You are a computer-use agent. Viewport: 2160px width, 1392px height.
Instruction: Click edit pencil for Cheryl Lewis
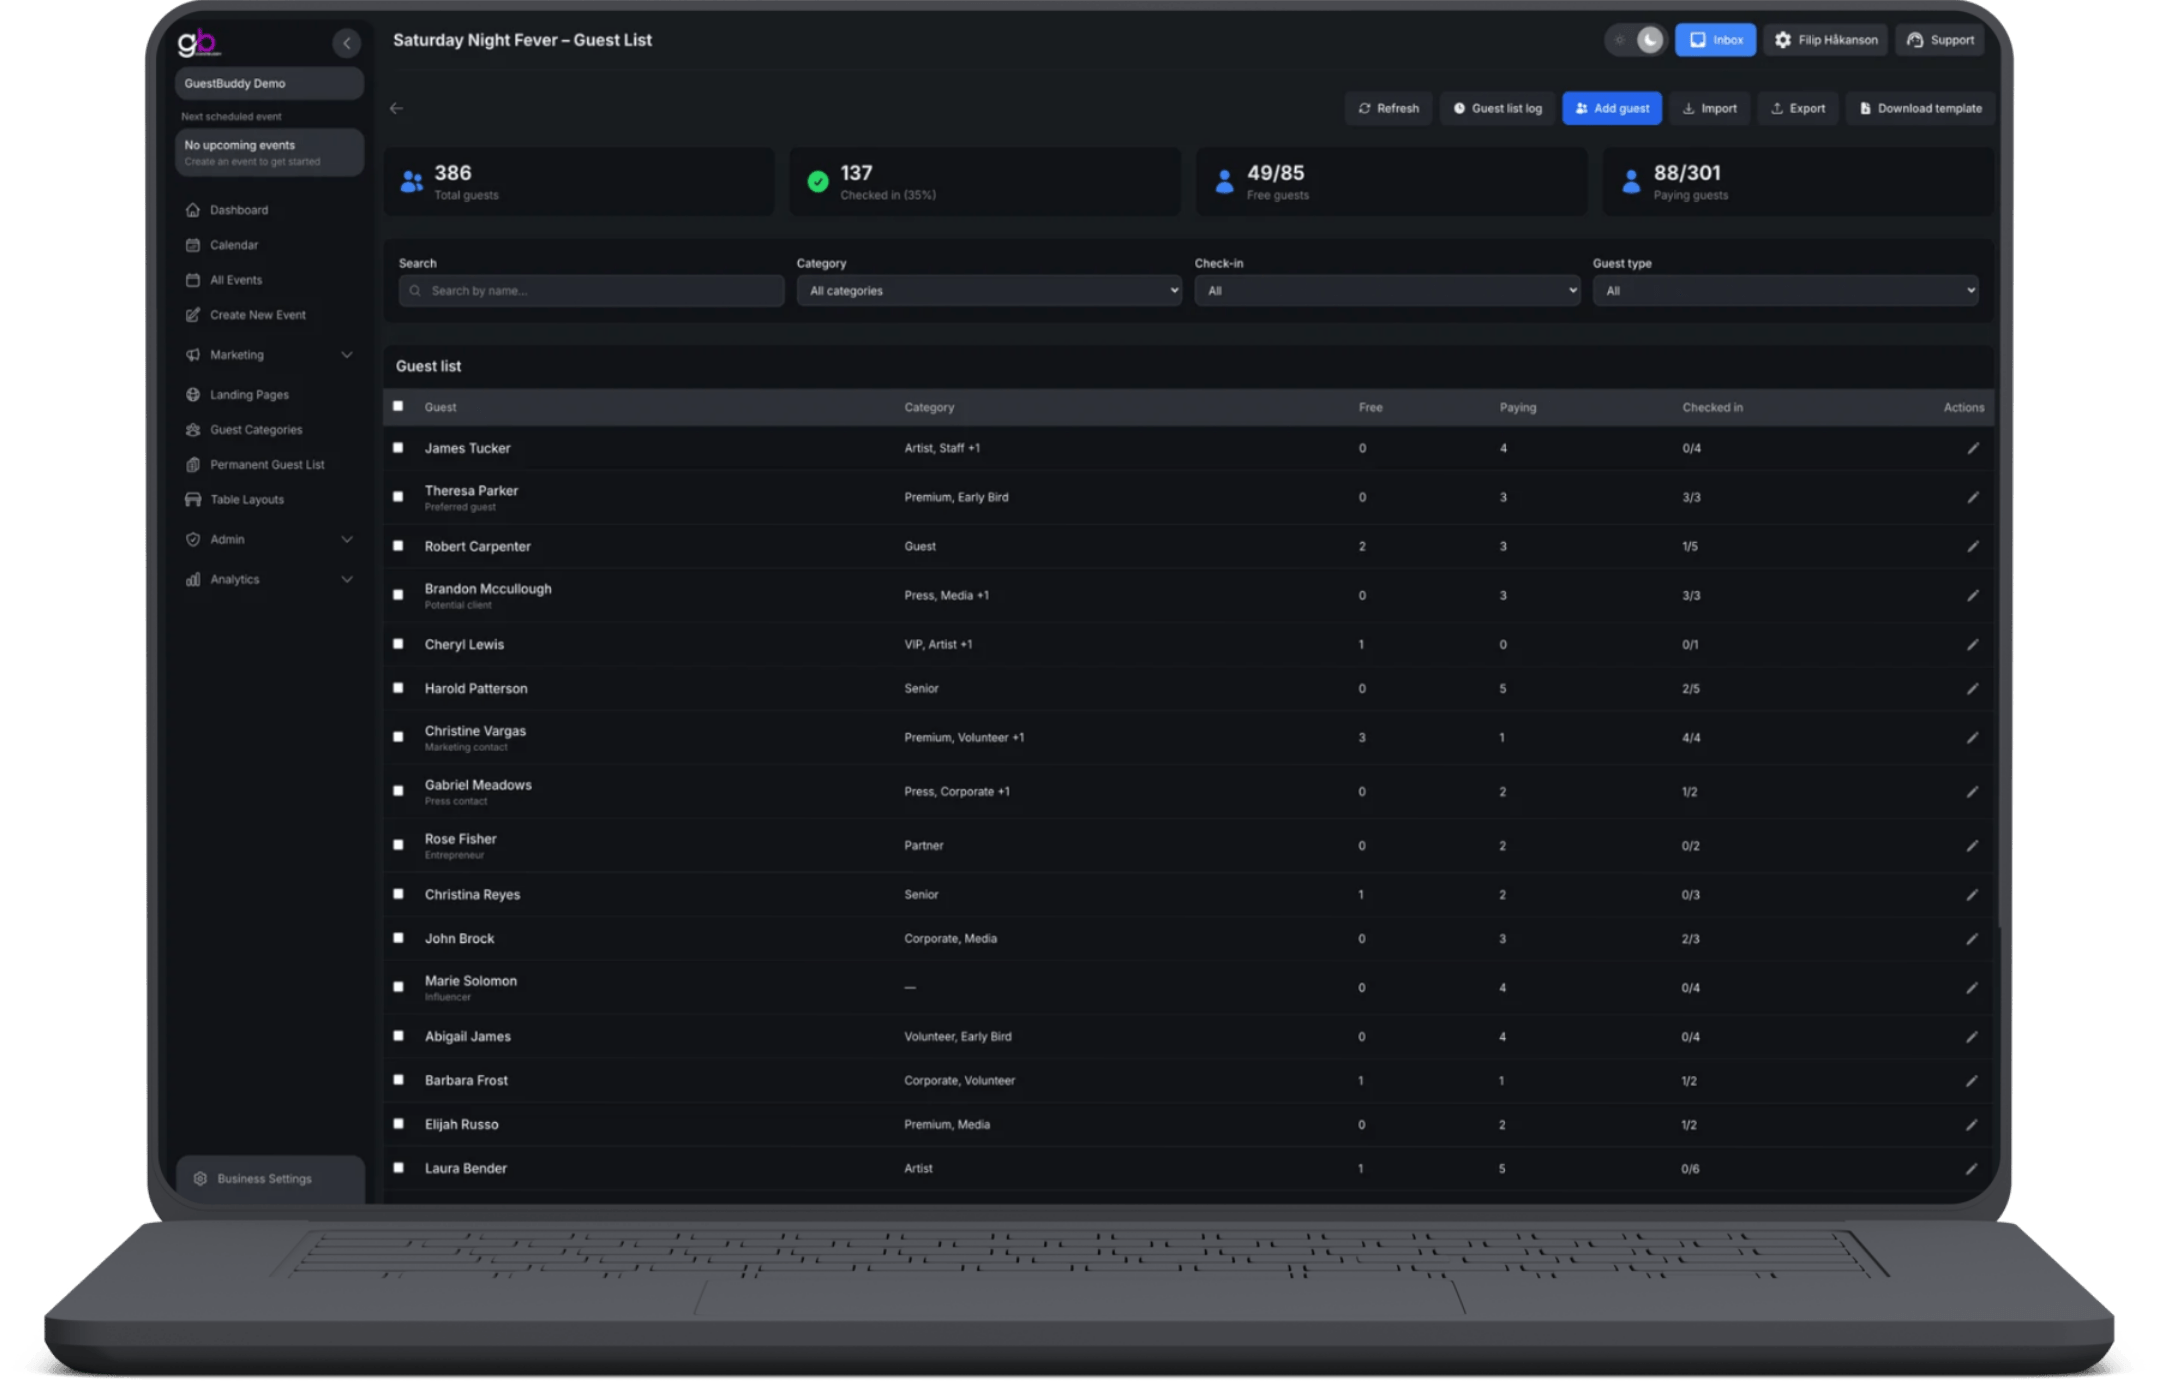coord(1972,645)
